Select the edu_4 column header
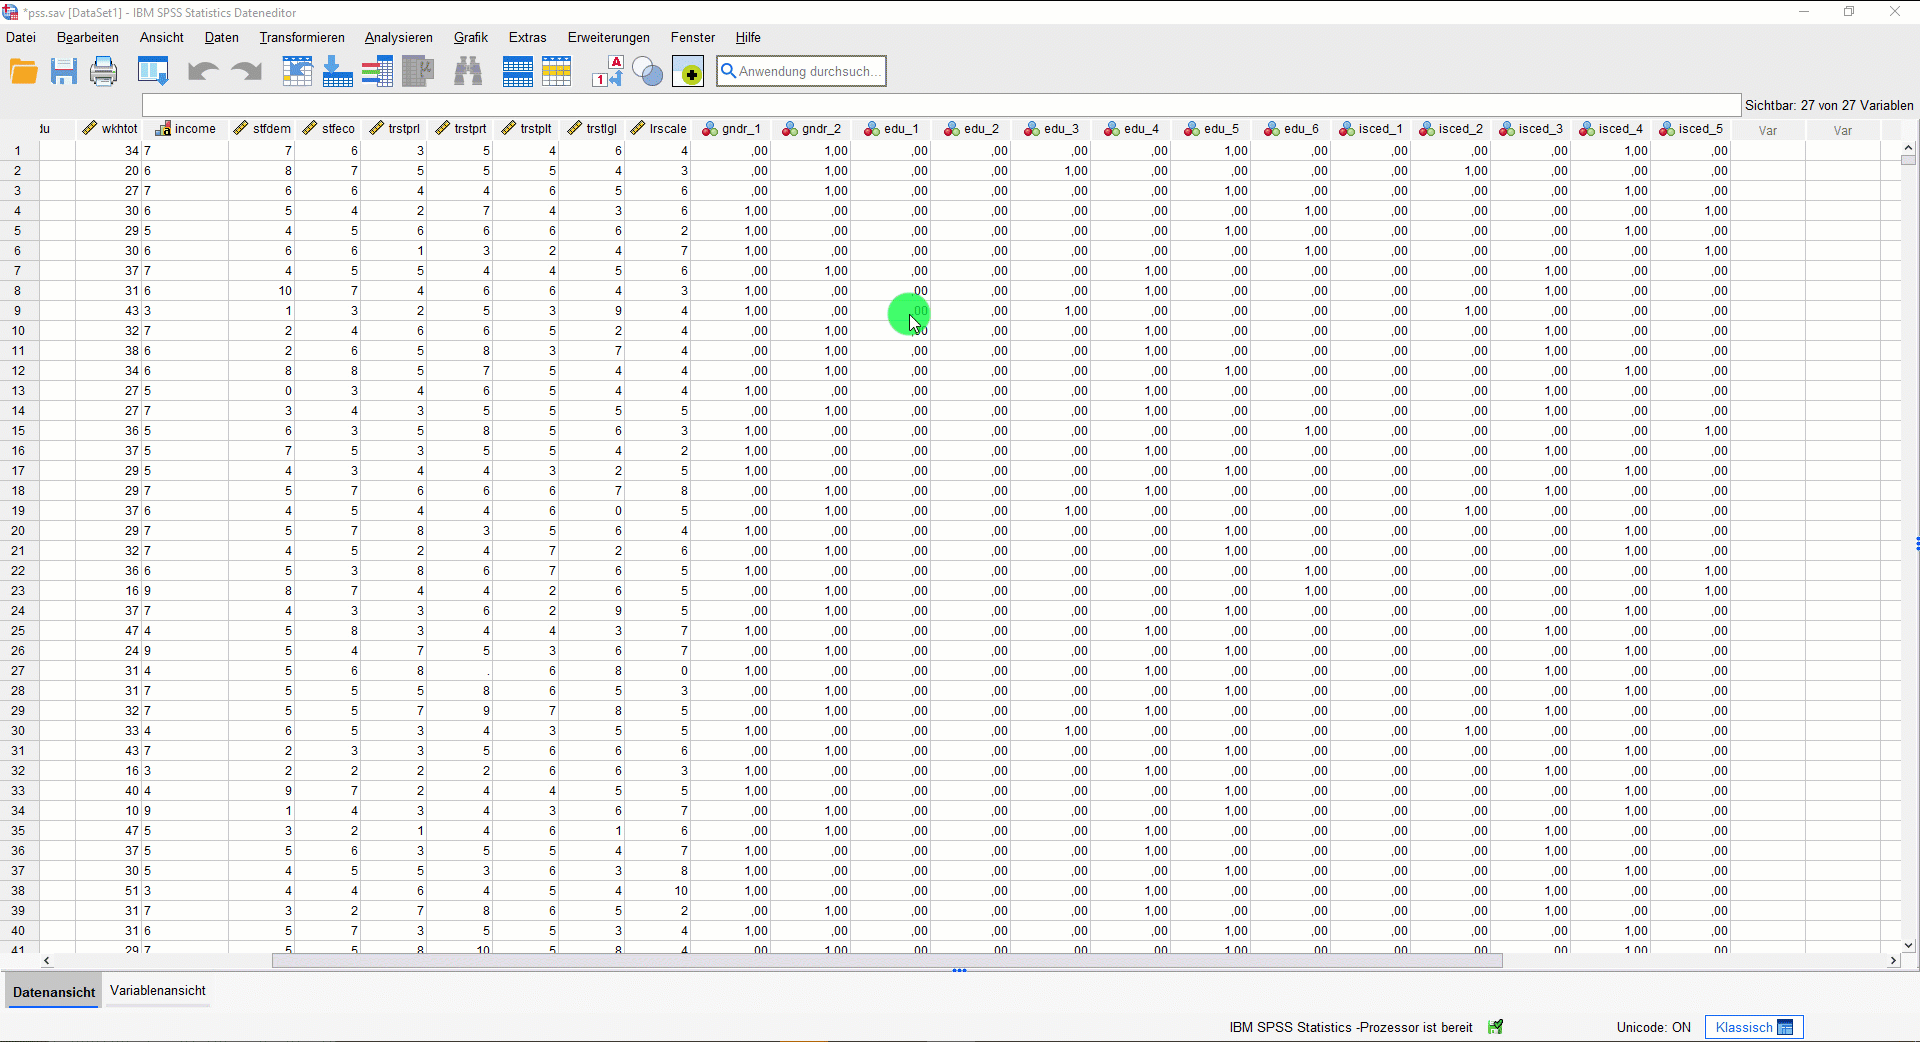1920x1042 pixels. click(x=1131, y=129)
